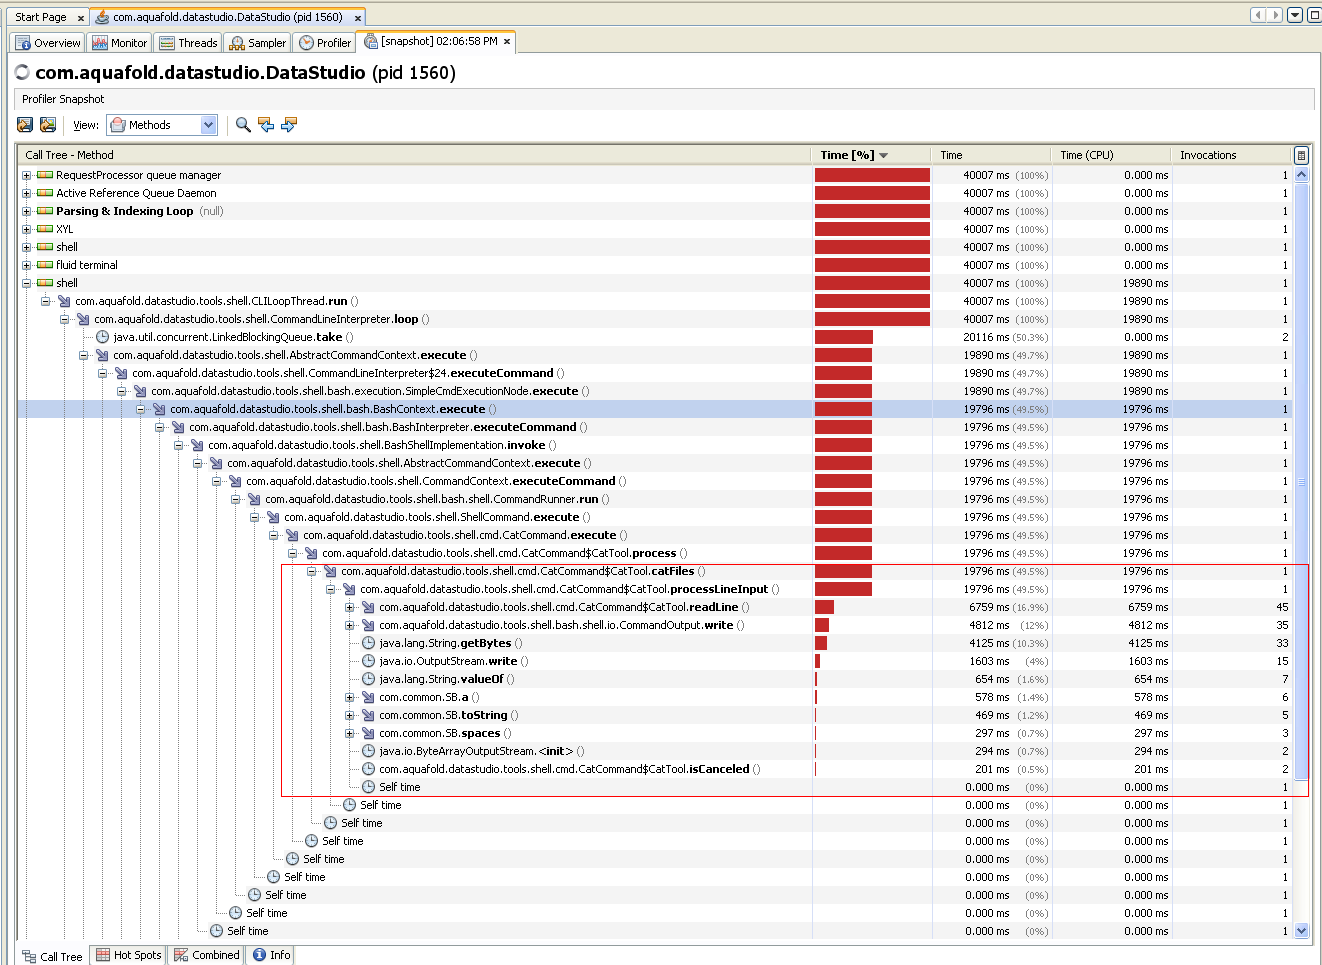Click the thread icon beside fluid terminal
The width and height of the screenshot is (1322, 965).
coord(45,265)
